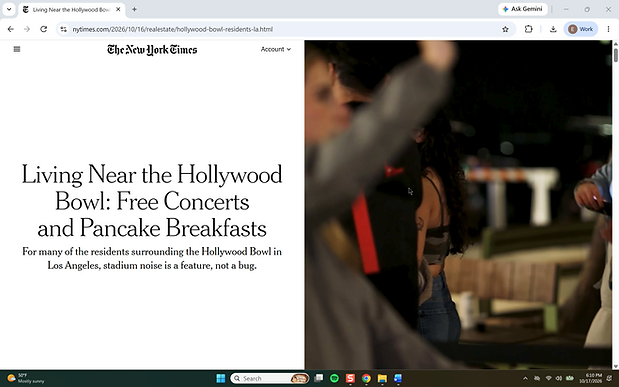Open the weather widget showing Mostly sunny
Viewport: 619px width, 387px height.
point(26,378)
